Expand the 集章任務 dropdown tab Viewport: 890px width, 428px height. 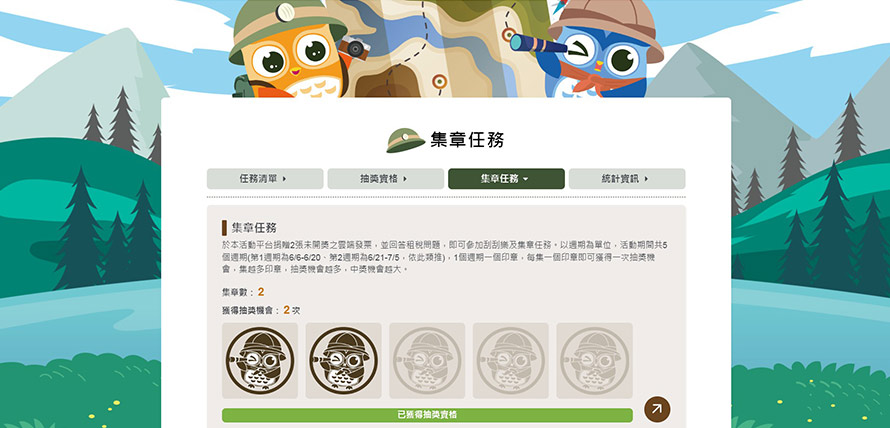(506, 179)
